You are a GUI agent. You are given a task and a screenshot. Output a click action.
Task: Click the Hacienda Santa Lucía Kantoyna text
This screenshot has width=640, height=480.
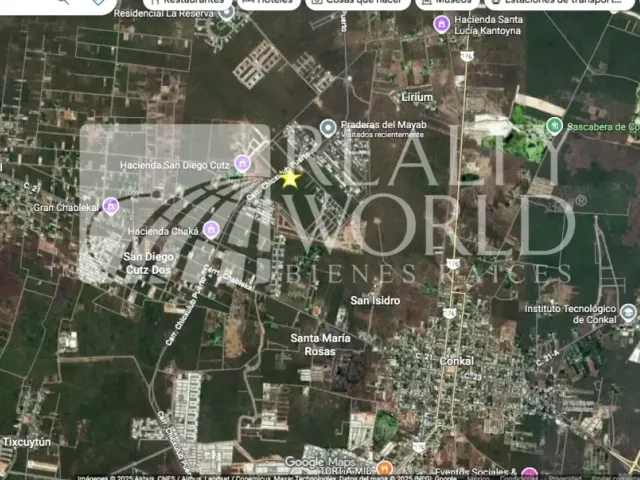tap(488, 25)
